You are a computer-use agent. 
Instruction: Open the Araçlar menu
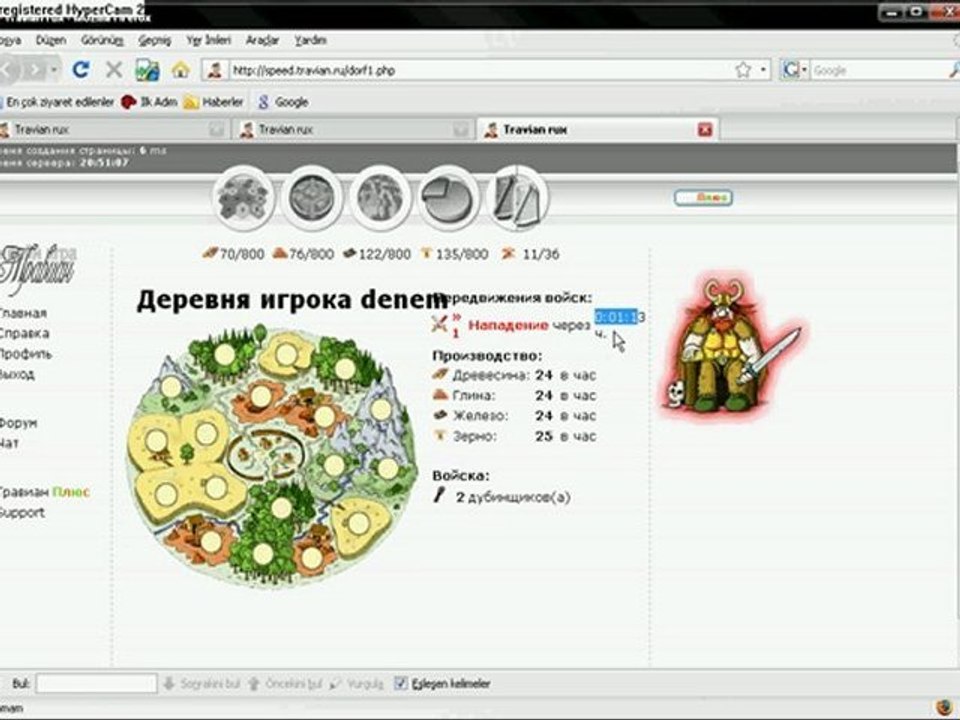point(262,40)
